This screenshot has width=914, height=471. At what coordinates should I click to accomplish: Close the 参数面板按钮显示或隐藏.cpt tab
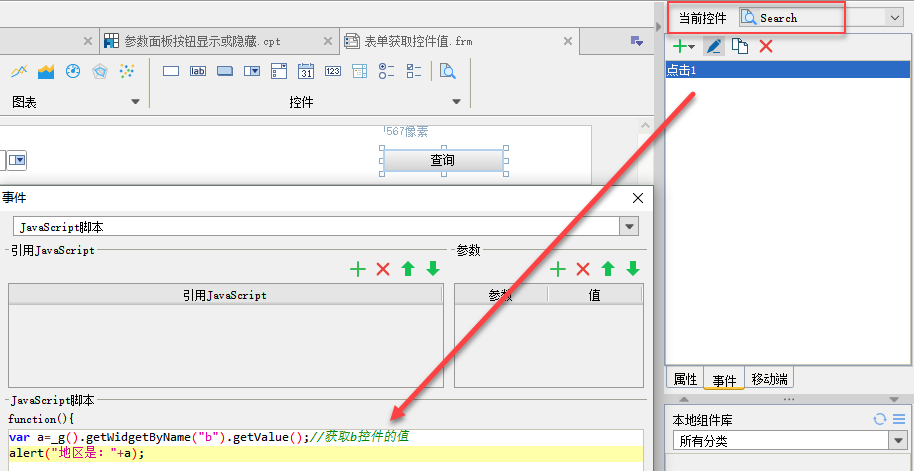pyautogui.click(x=329, y=41)
